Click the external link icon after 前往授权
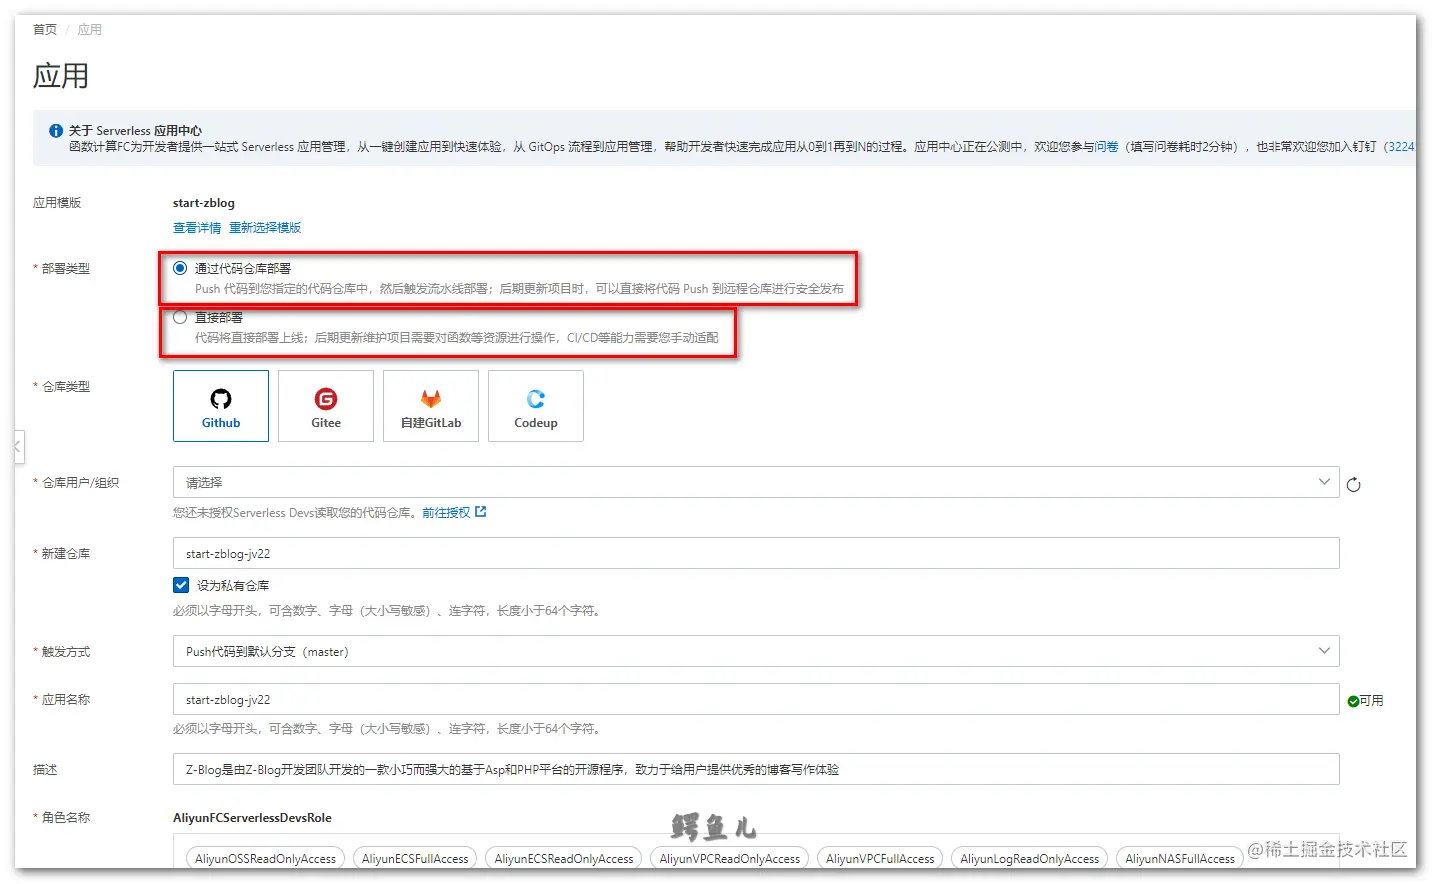Viewport: 1432px width, 884px height. pos(481,512)
